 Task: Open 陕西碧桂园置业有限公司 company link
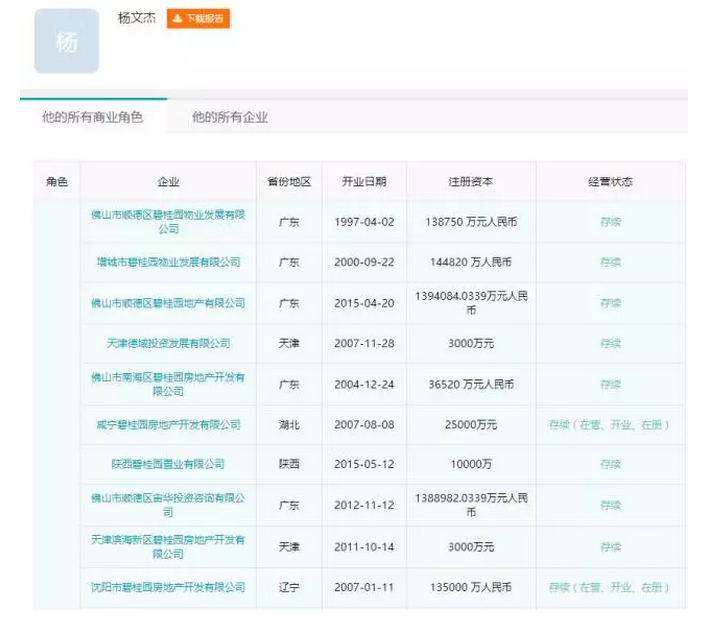click(168, 464)
